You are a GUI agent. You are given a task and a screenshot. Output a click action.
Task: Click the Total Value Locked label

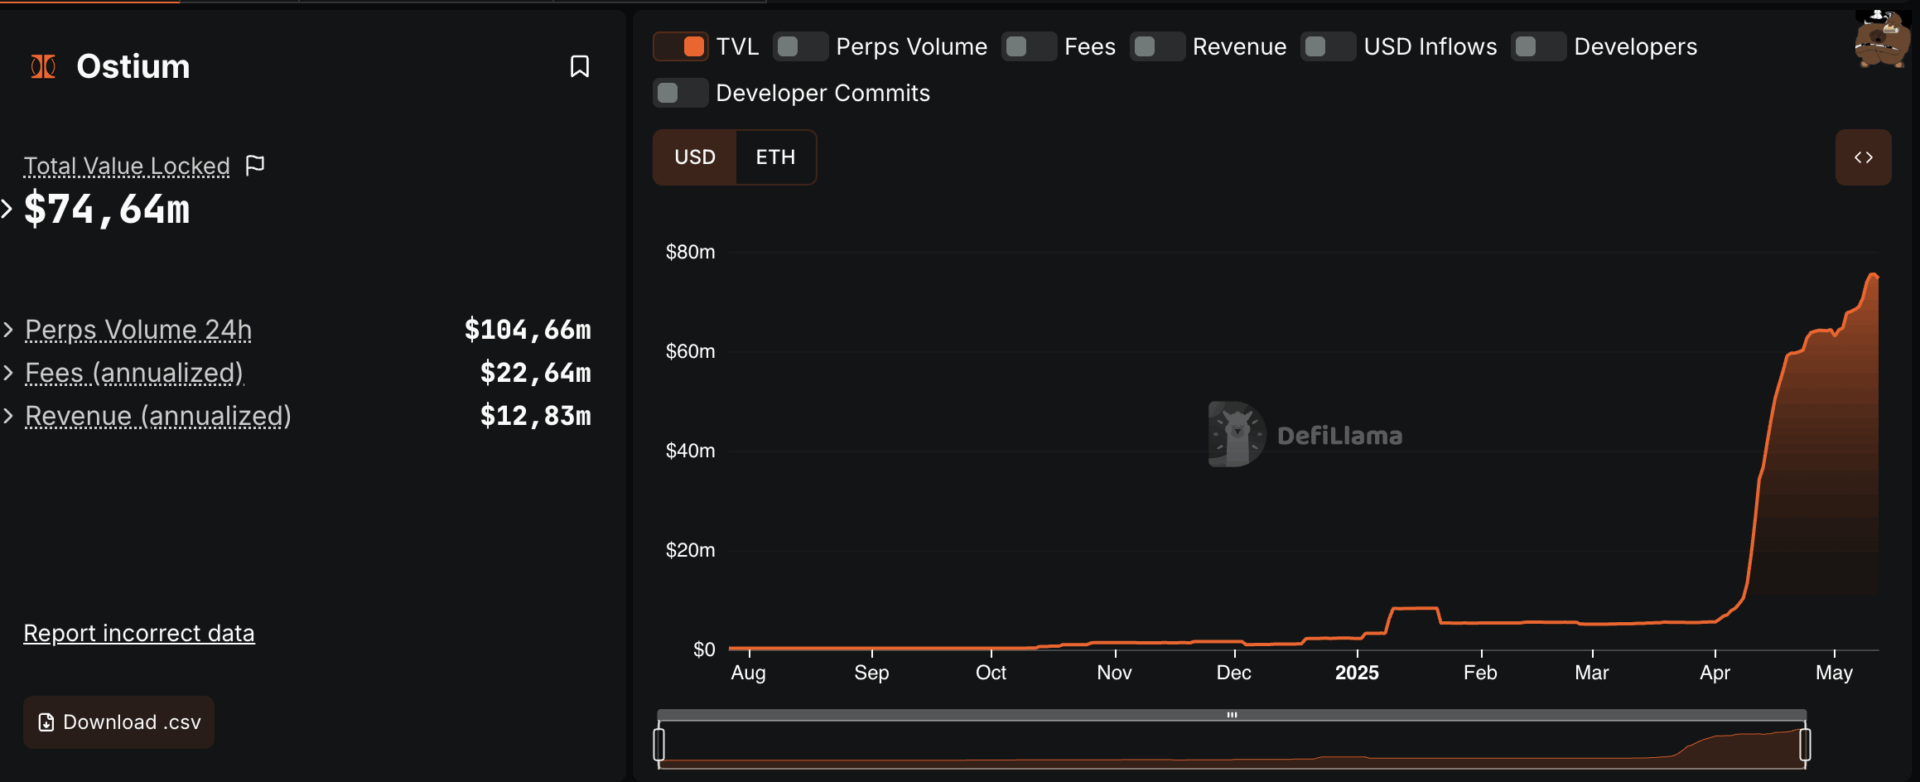click(x=127, y=166)
